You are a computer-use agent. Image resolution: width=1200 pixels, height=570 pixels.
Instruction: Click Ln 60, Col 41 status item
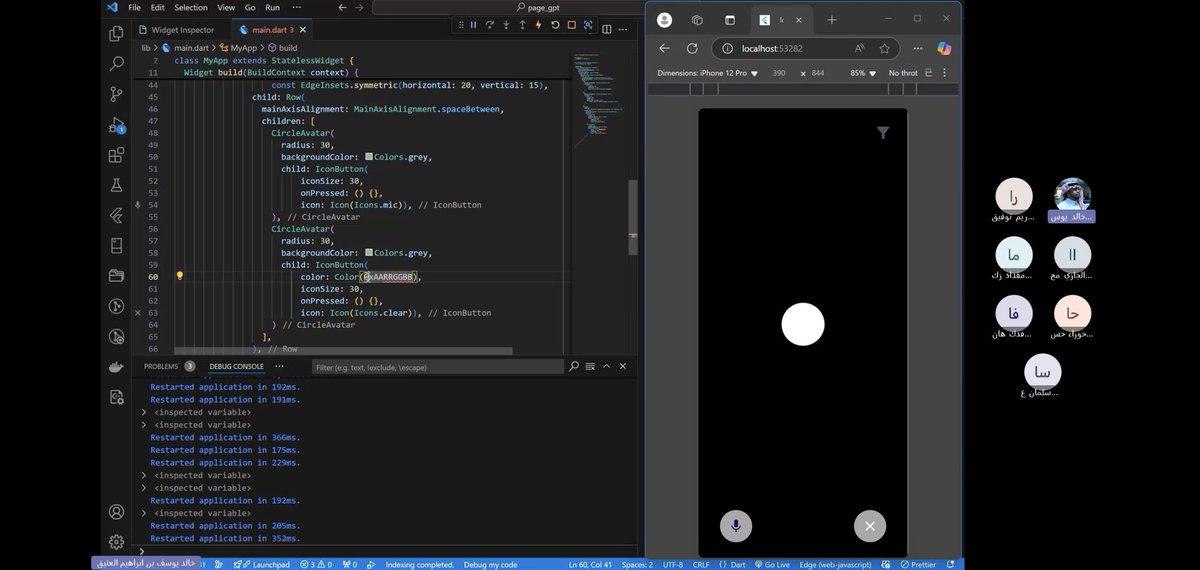(590, 564)
